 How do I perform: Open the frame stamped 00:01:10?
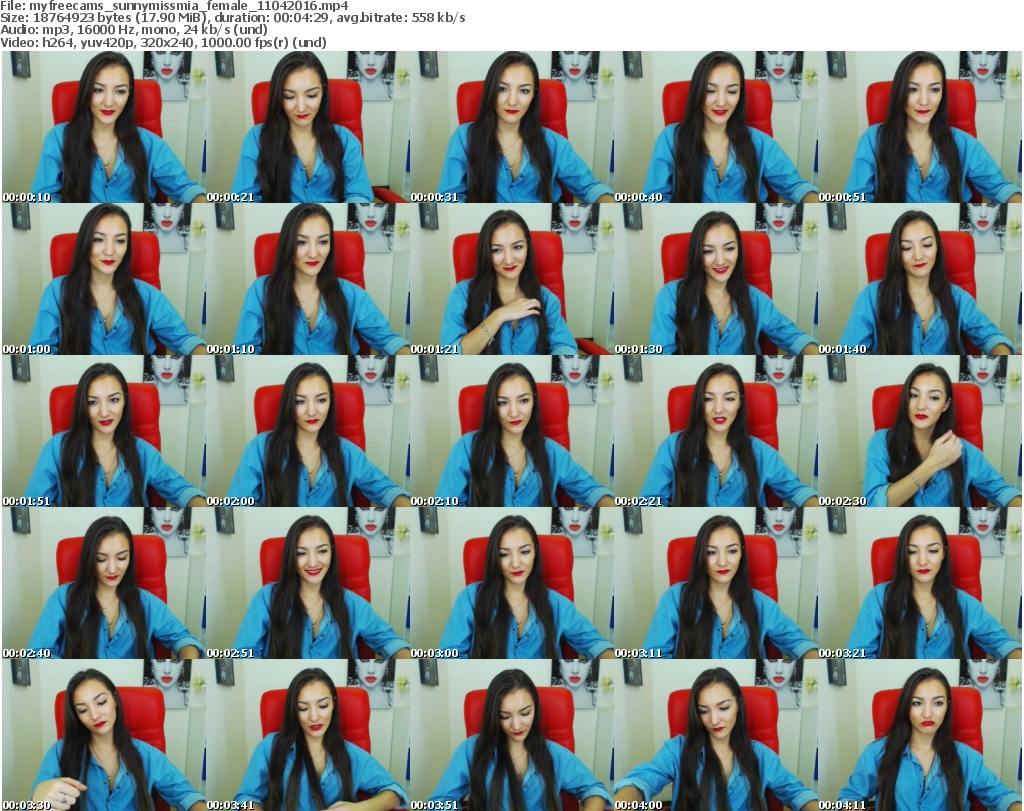(x=308, y=279)
